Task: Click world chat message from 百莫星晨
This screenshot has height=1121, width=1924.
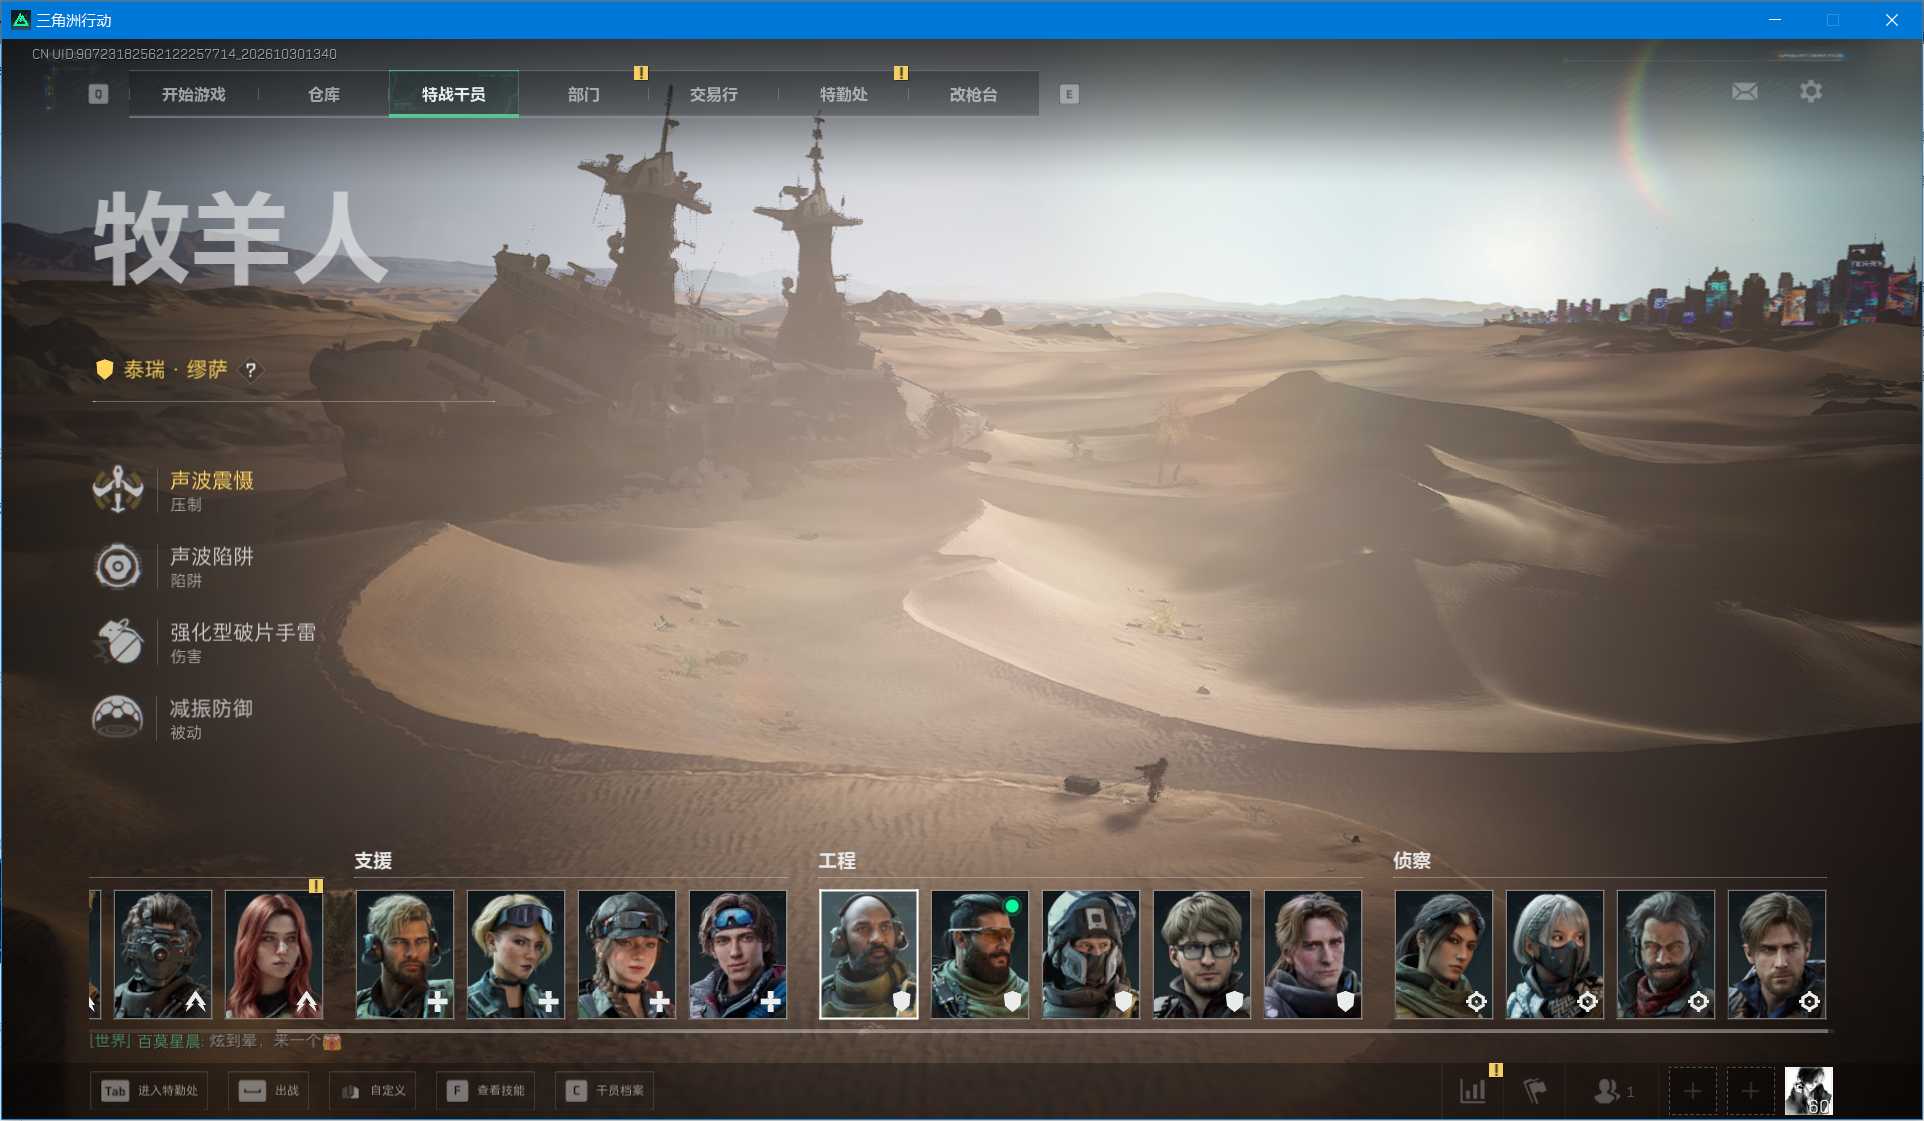Action: point(215,1042)
